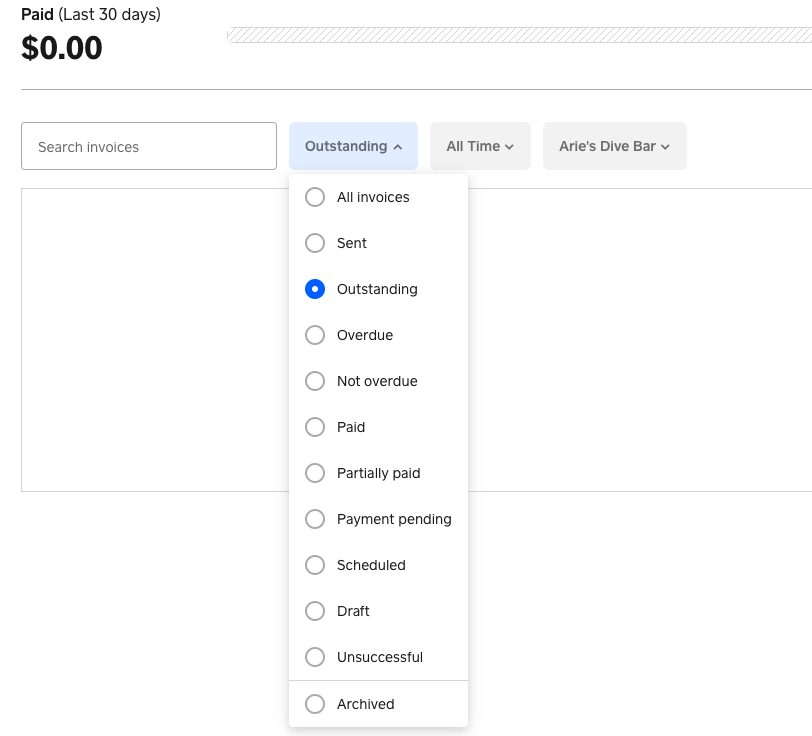Choose the Sent filter option
This screenshot has width=812, height=736.
coord(315,243)
